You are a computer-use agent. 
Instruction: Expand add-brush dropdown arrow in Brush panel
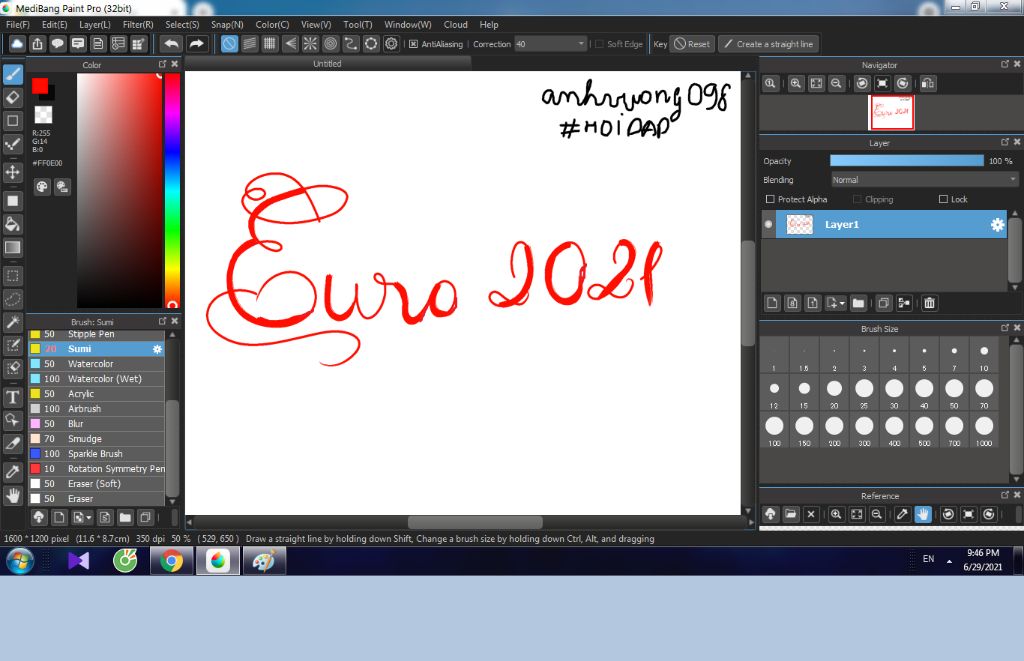(89, 517)
